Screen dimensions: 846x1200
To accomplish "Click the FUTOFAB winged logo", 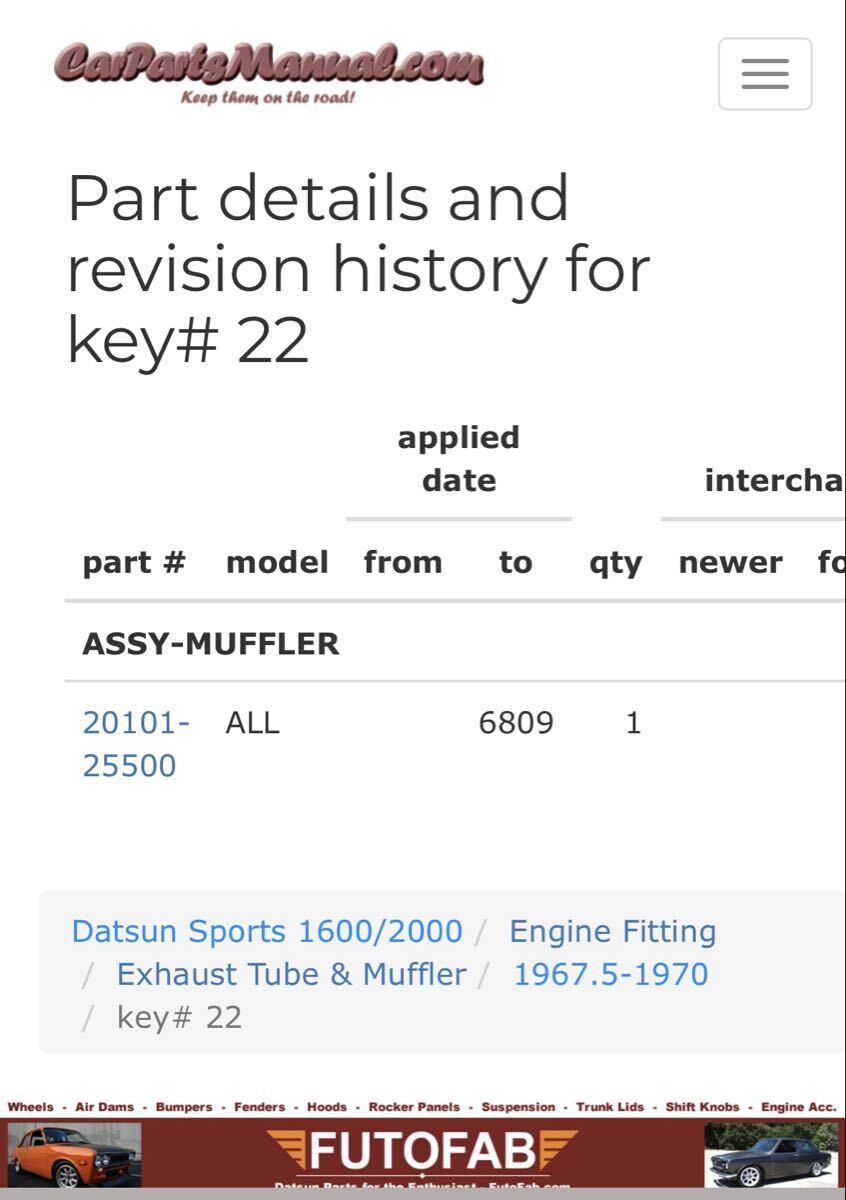I will pyautogui.click(x=422, y=1153).
